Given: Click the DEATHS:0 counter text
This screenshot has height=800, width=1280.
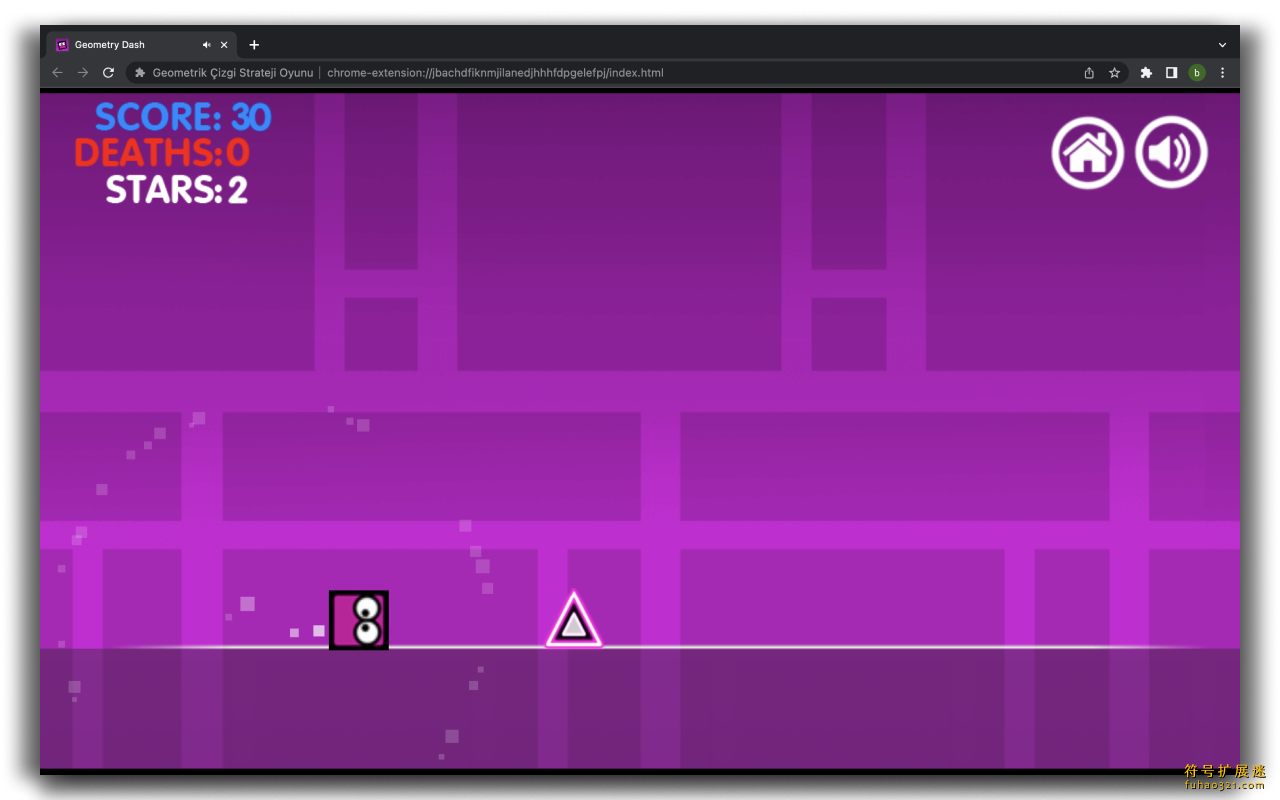Looking at the screenshot, I should 162,153.
